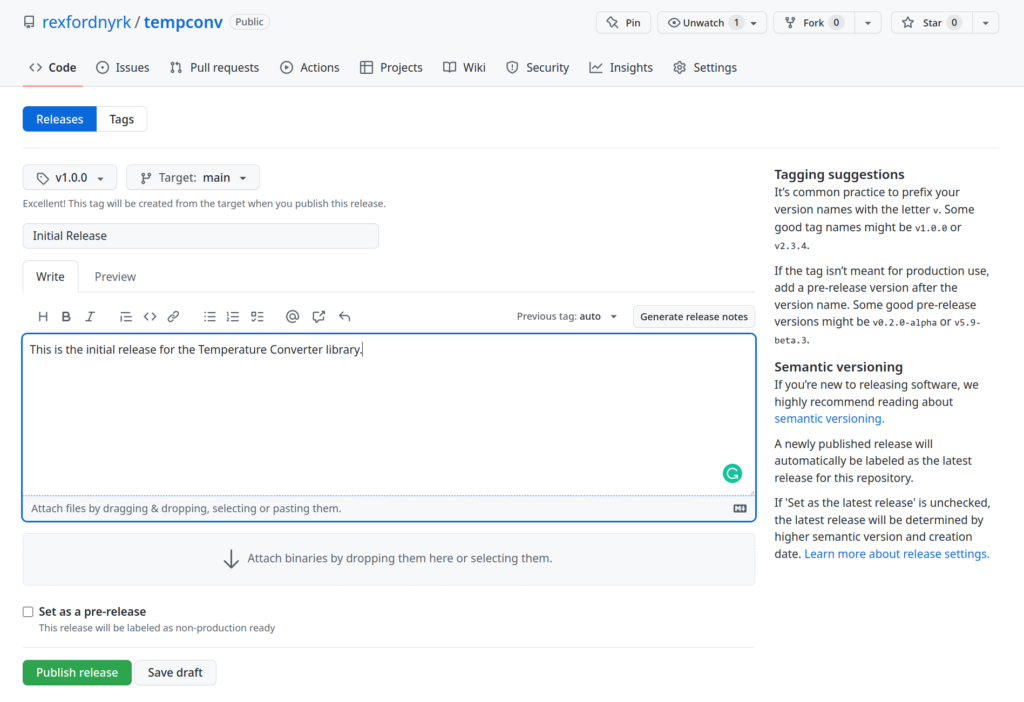This screenshot has height=702, width=1024.
Task: Insert a code snippet with code icon
Action: pos(150,316)
